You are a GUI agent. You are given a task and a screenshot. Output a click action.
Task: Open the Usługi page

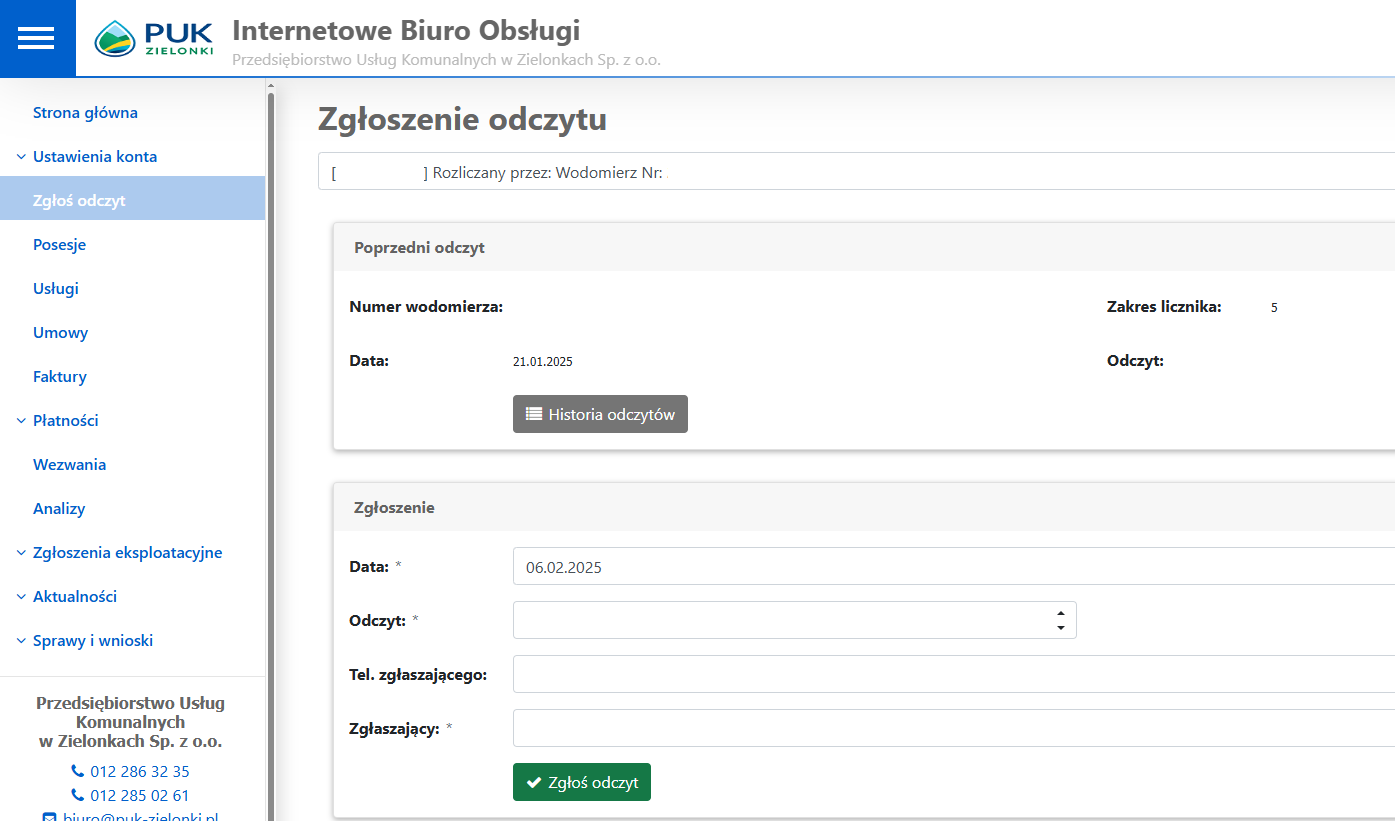[x=56, y=288]
